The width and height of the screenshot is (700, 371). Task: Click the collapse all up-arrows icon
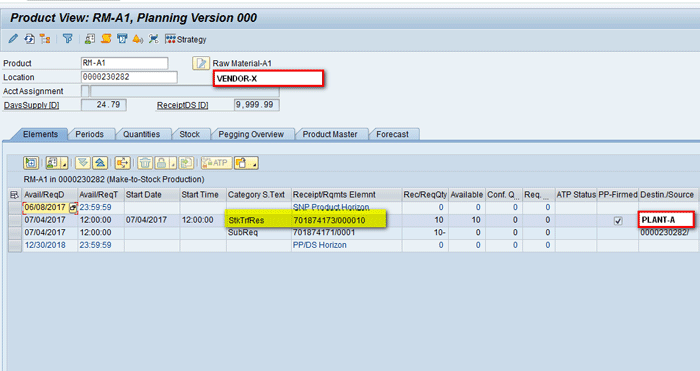[100, 163]
